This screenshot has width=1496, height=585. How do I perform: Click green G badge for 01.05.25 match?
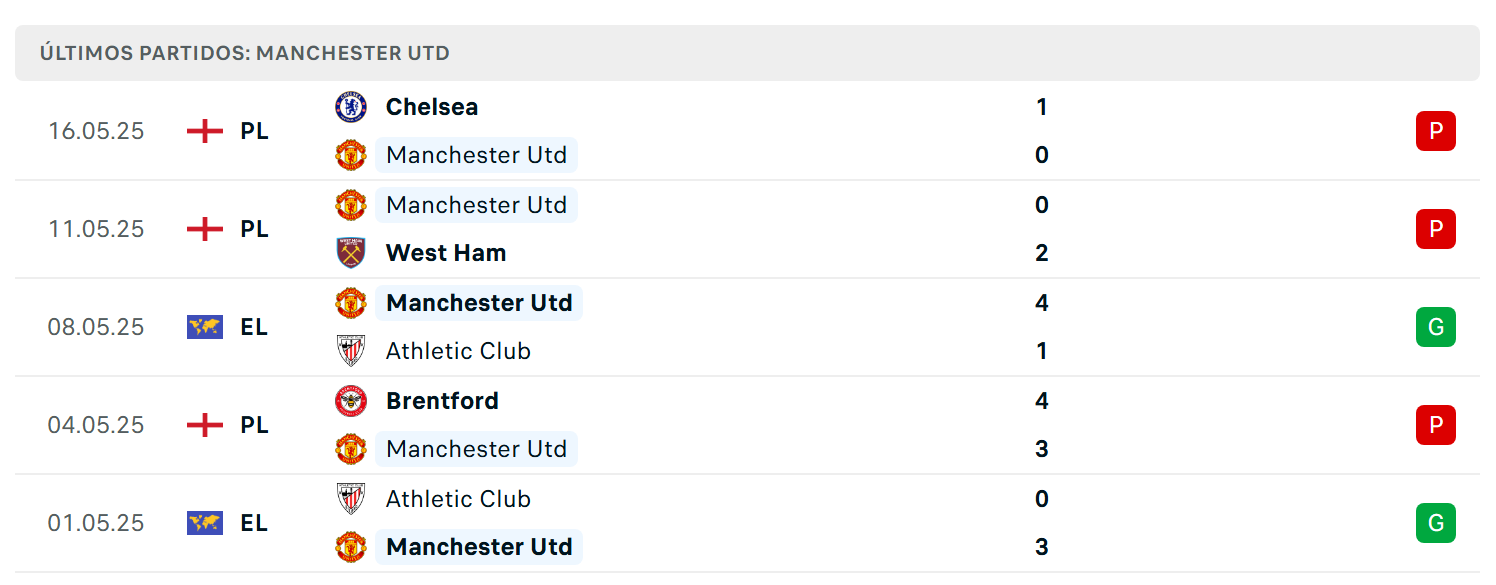pos(1436,523)
